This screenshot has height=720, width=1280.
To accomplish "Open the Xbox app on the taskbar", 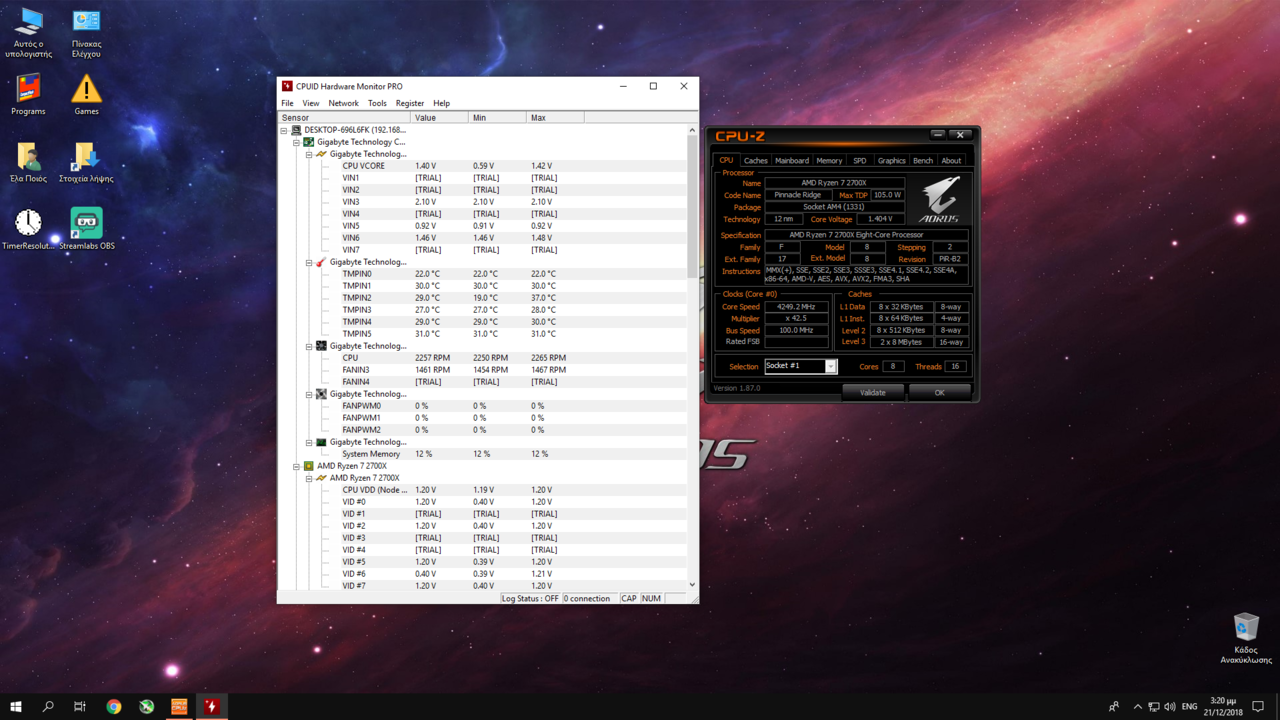I will pos(146,706).
